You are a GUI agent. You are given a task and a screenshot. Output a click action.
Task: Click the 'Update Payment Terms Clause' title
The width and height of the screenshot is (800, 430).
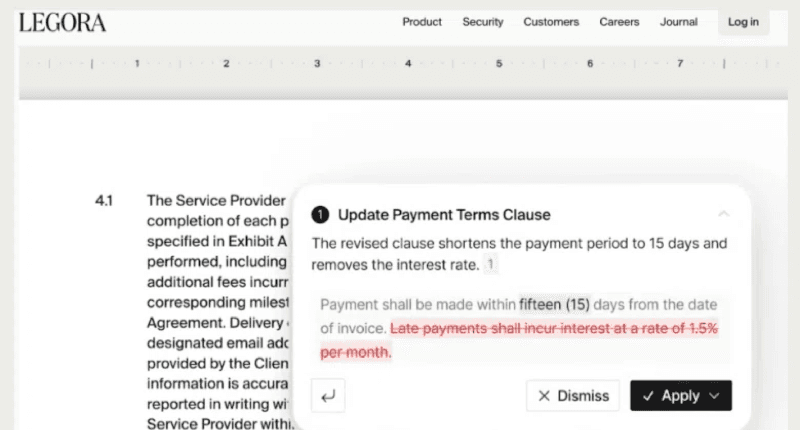pyautogui.click(x=444, y=215)
